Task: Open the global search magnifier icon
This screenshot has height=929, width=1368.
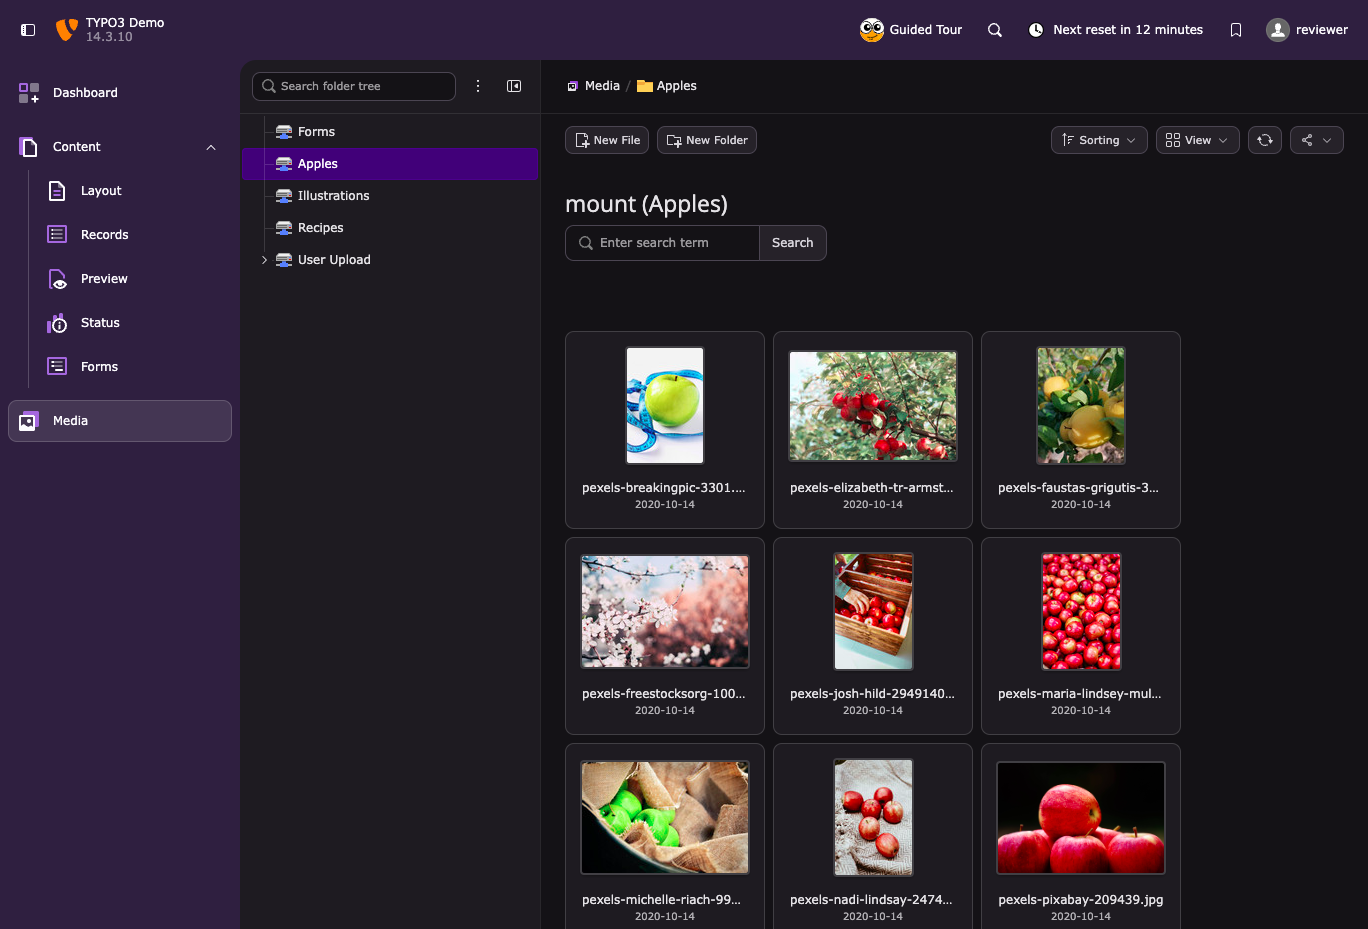Action: (x=995, y=30)
